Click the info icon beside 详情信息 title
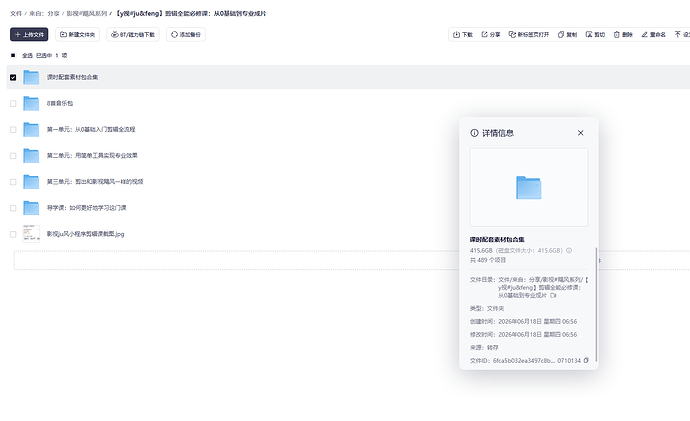The image size is (690, 421). point(474,133)
